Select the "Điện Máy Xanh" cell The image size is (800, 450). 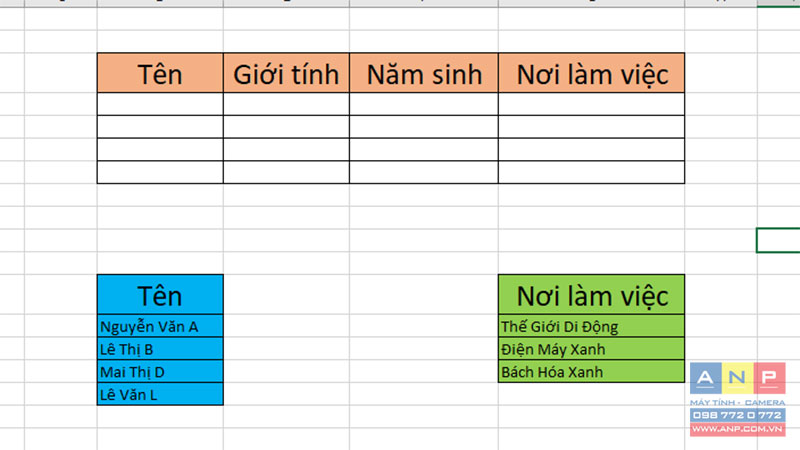point(591,348)
